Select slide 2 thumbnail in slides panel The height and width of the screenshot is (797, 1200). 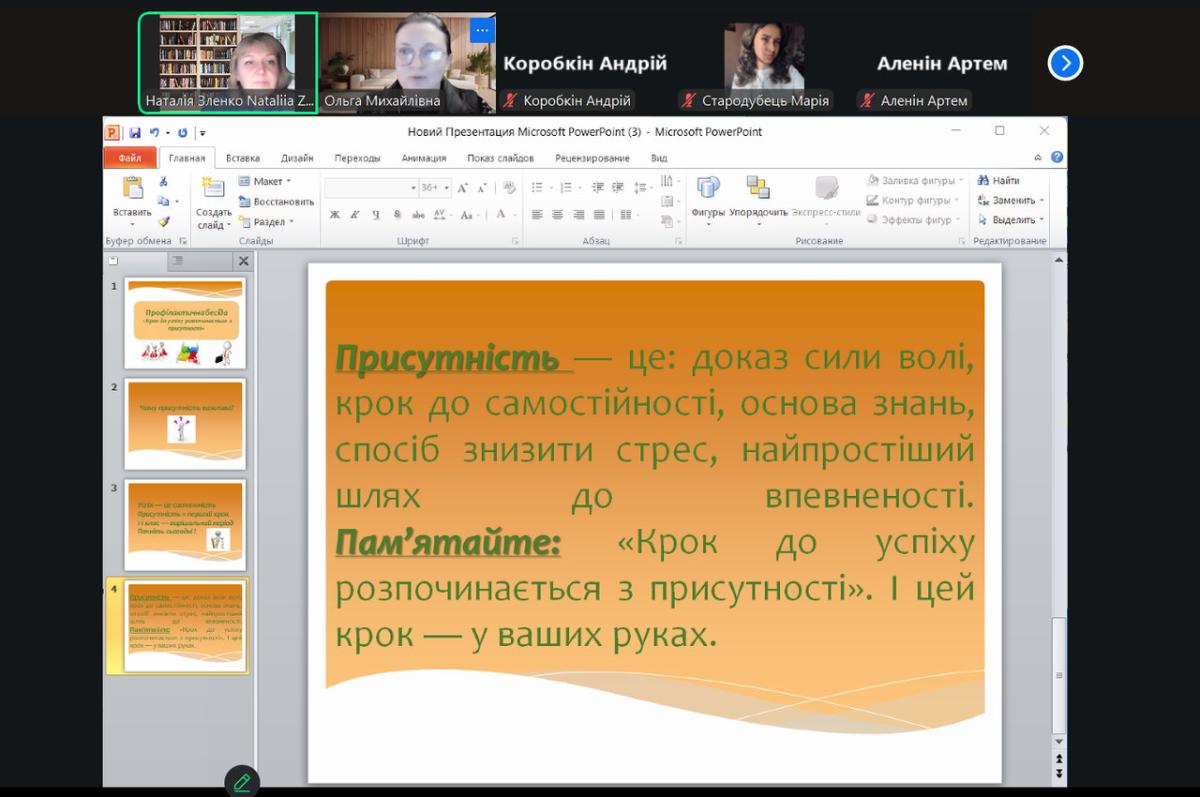coord(184,424)
